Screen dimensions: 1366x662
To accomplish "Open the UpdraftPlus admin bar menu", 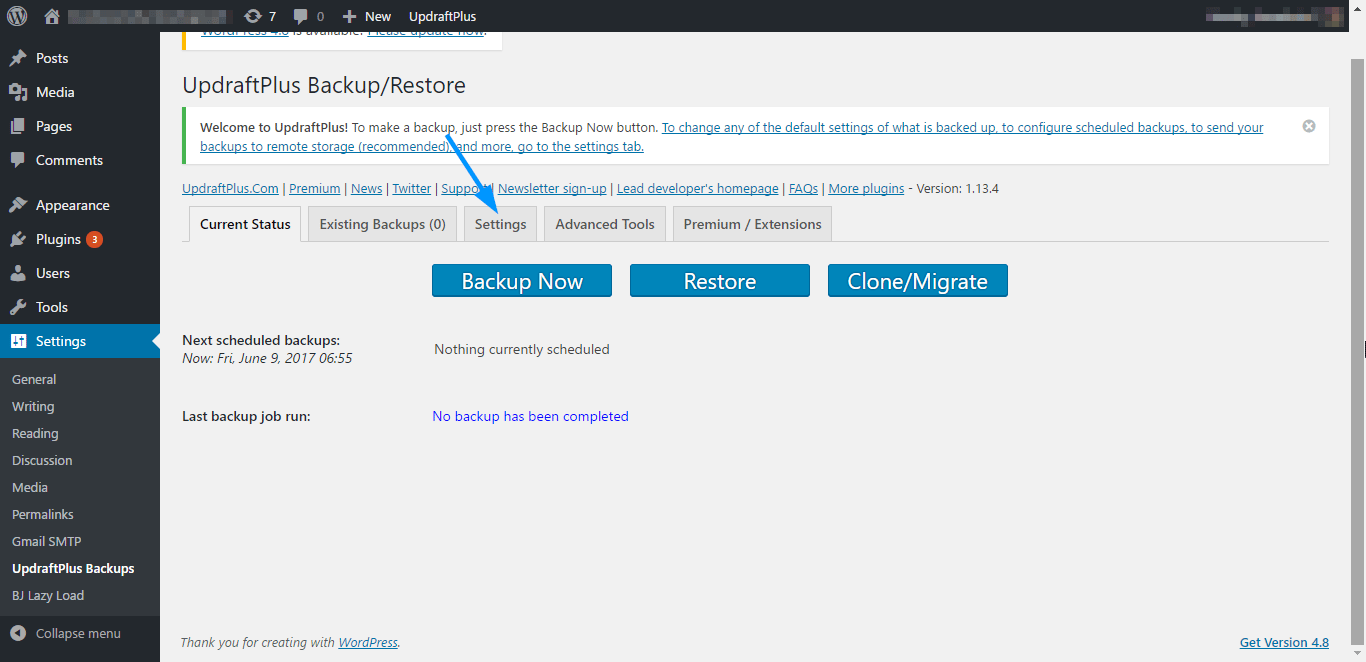I will tap(442, 16).
